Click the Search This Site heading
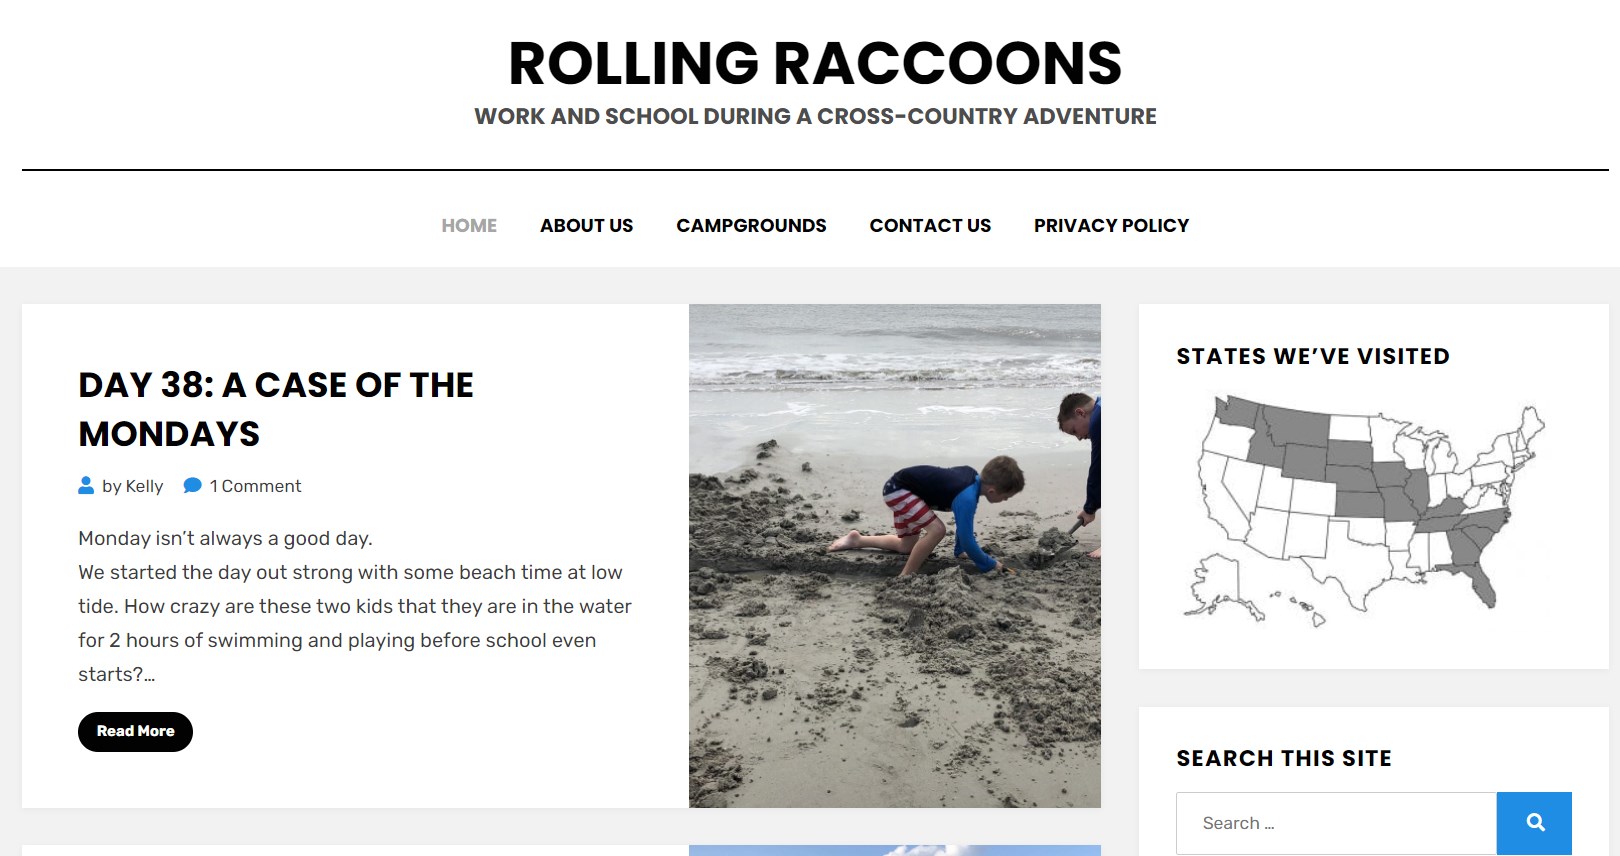 coord(1284,759)
